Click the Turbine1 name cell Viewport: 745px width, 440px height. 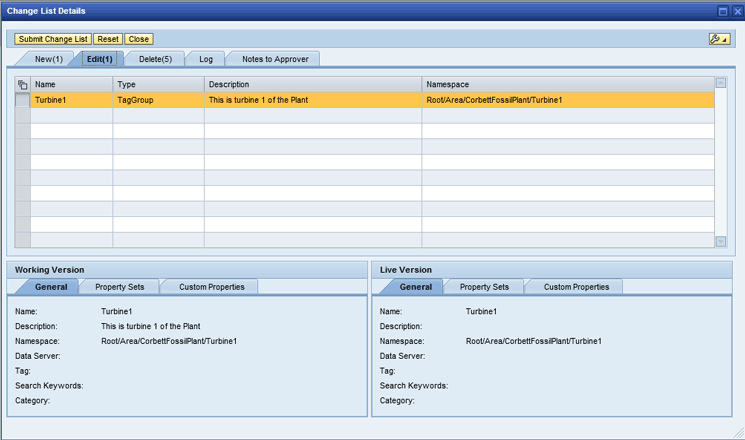pyautogui.click(x=70, y=100)
